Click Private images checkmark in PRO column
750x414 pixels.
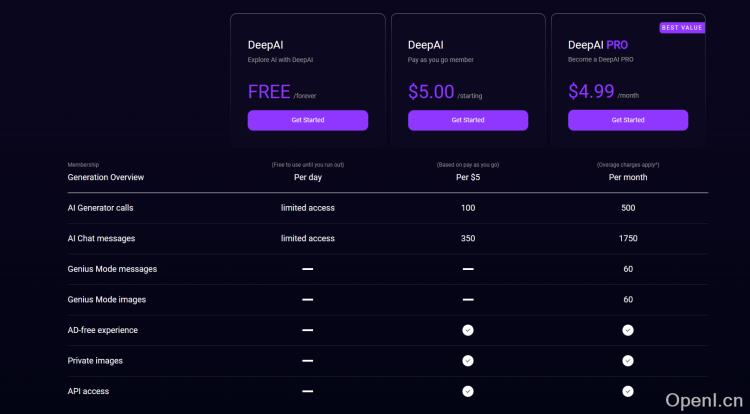click(x=628, y=361)
